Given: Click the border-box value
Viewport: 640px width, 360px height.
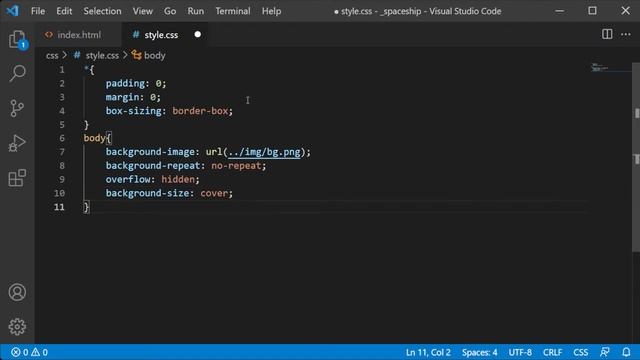Looking at the screenshot, I should (200, 111).
